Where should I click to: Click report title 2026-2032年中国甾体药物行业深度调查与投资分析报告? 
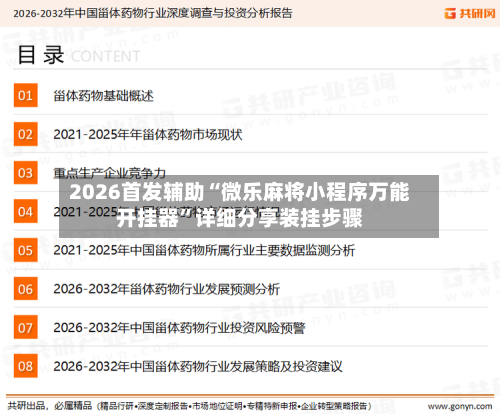tap(153, 13)
